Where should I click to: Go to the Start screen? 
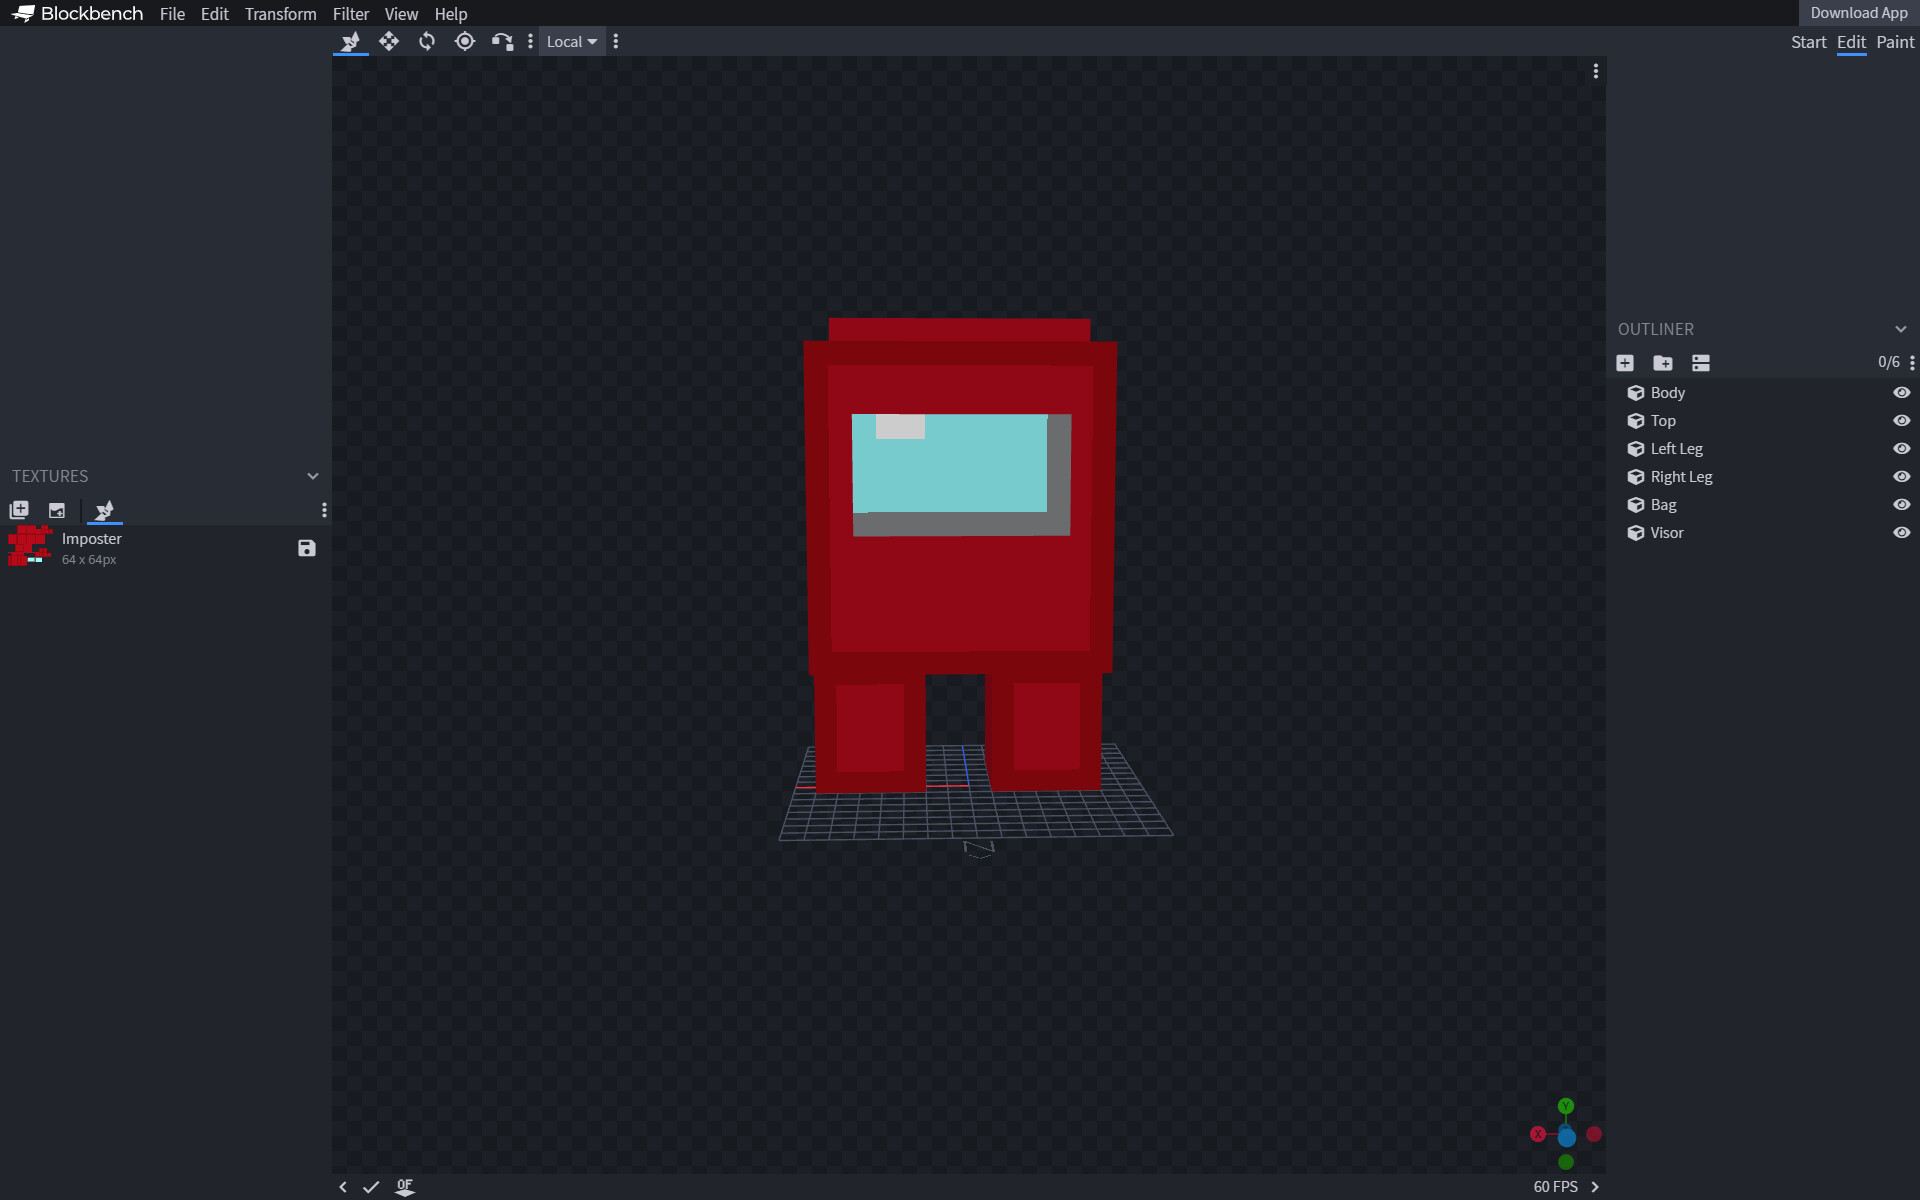click(x=1808, y=42)
